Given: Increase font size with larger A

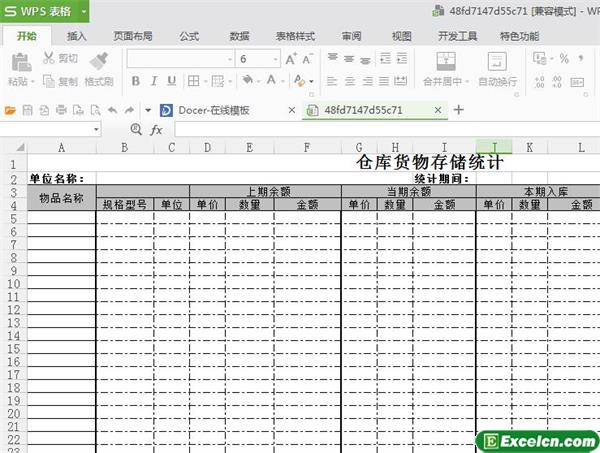Looking at the screenshot, I should click(x=291, y=59).
